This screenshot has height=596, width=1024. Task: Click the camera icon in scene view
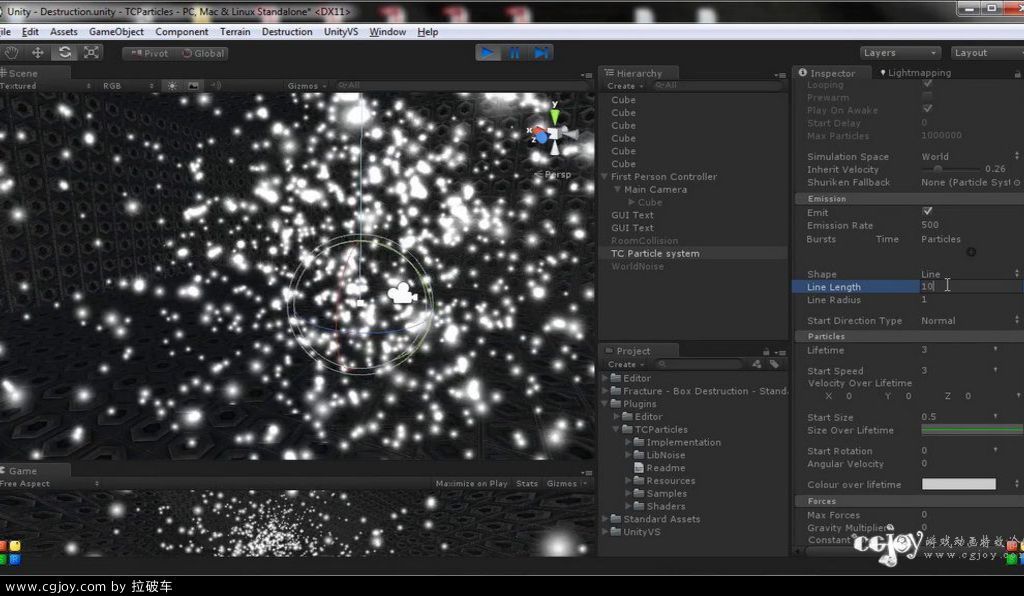(x=402, y=293)
